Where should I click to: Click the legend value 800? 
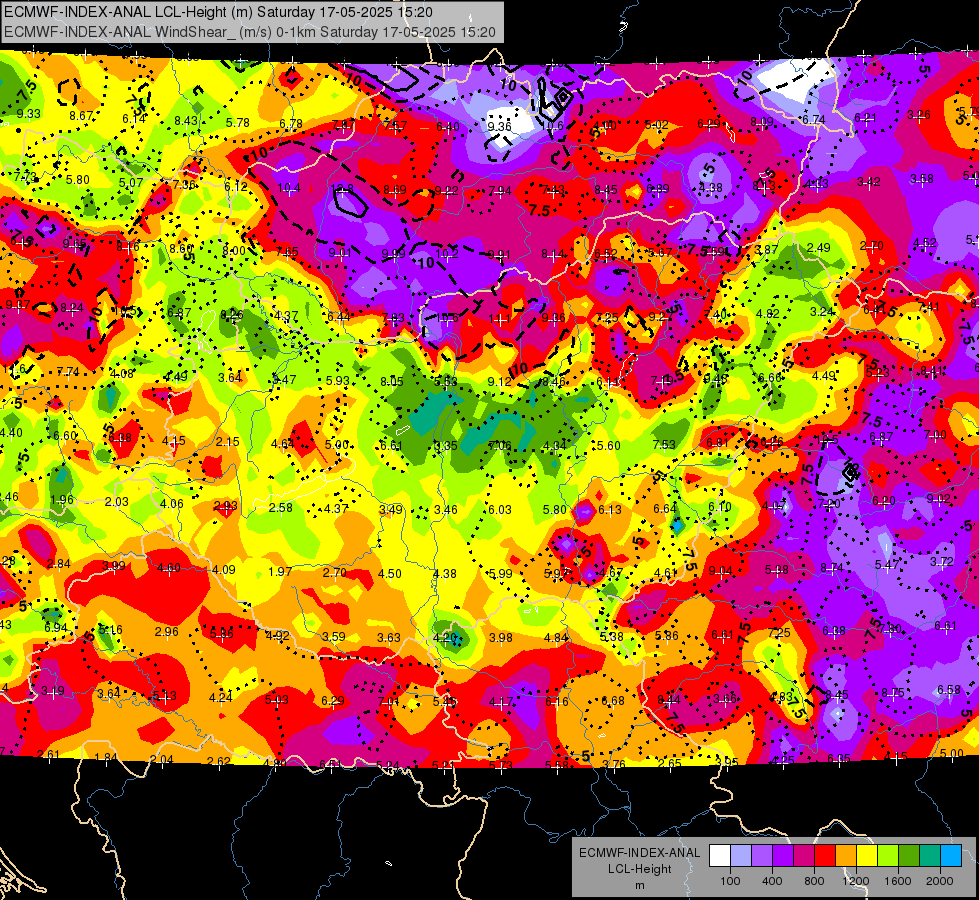pyautogui.click(x=814, y=881)
